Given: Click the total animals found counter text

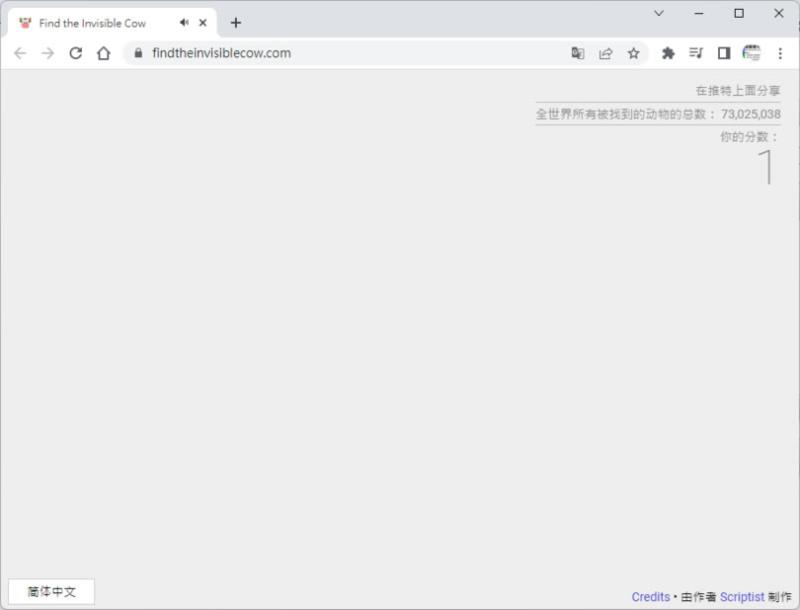Looking at the screenshot, I should [x=658, y=114].
